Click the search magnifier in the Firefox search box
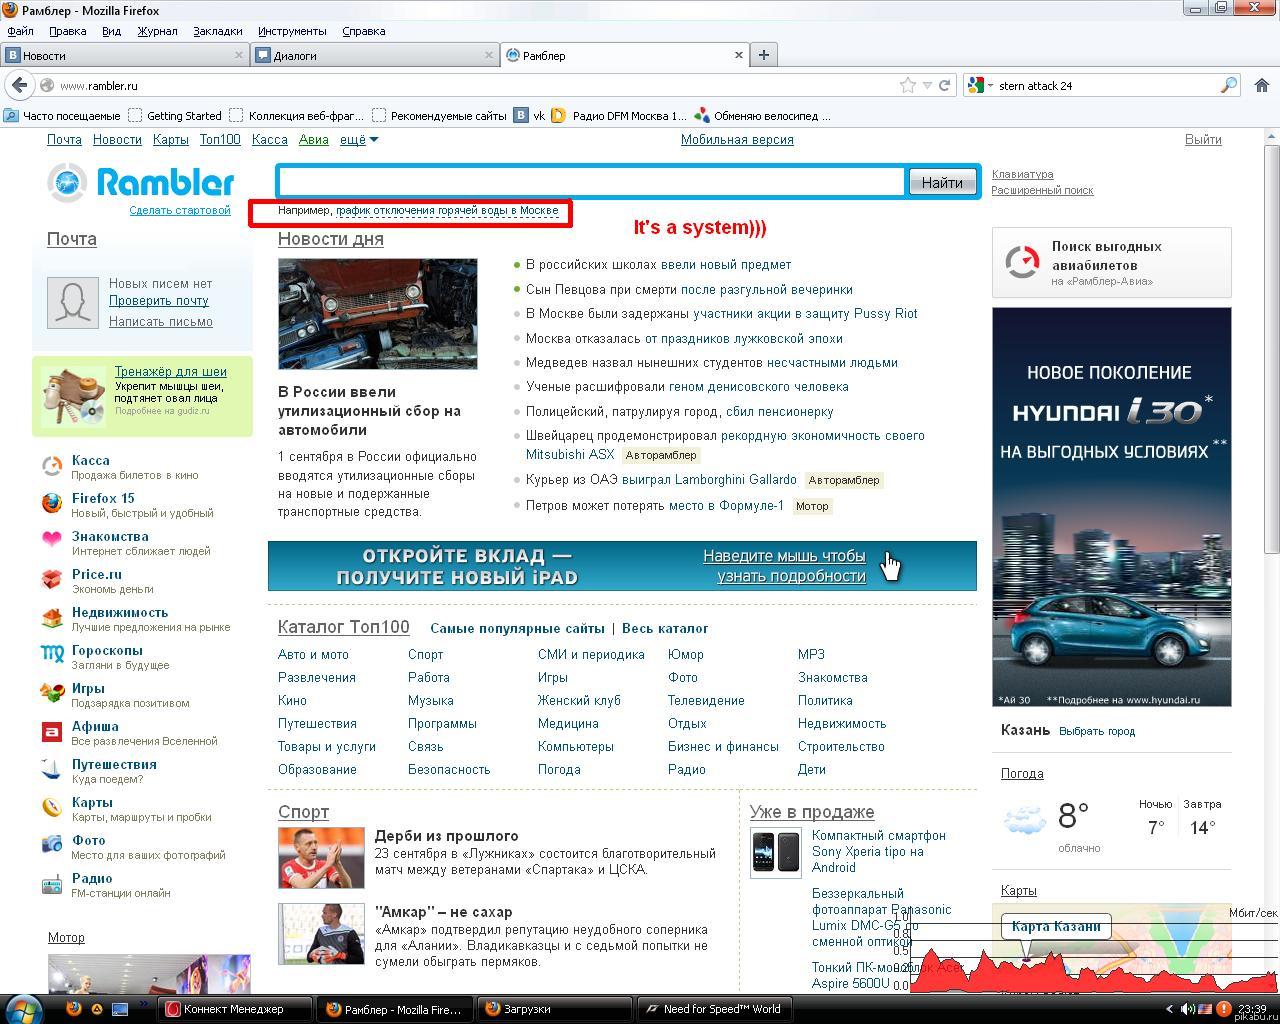1280x1024 pixels. click(x=1229, y=86)
